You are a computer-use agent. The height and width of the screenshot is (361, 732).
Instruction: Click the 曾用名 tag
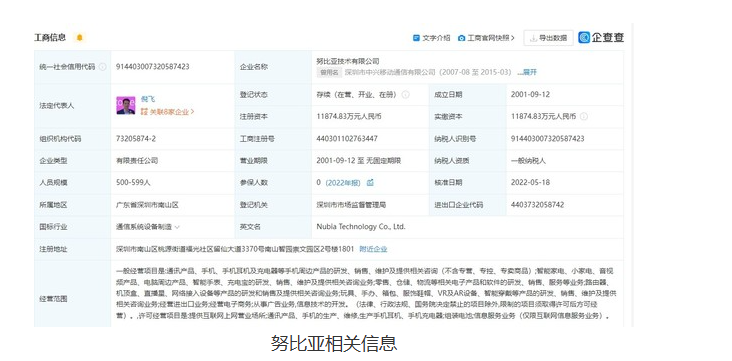coord(329,72)
